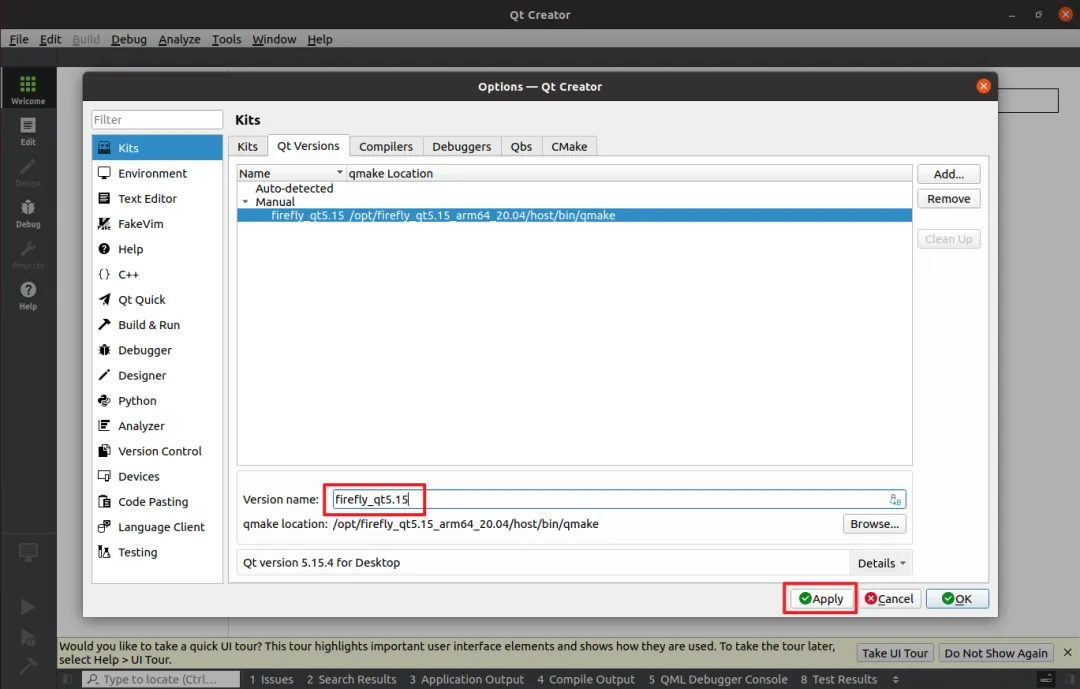Open Welcome mode in the left sidebar
The width and height of the screenshot is (1080, 689).
[x=28, y=89]
